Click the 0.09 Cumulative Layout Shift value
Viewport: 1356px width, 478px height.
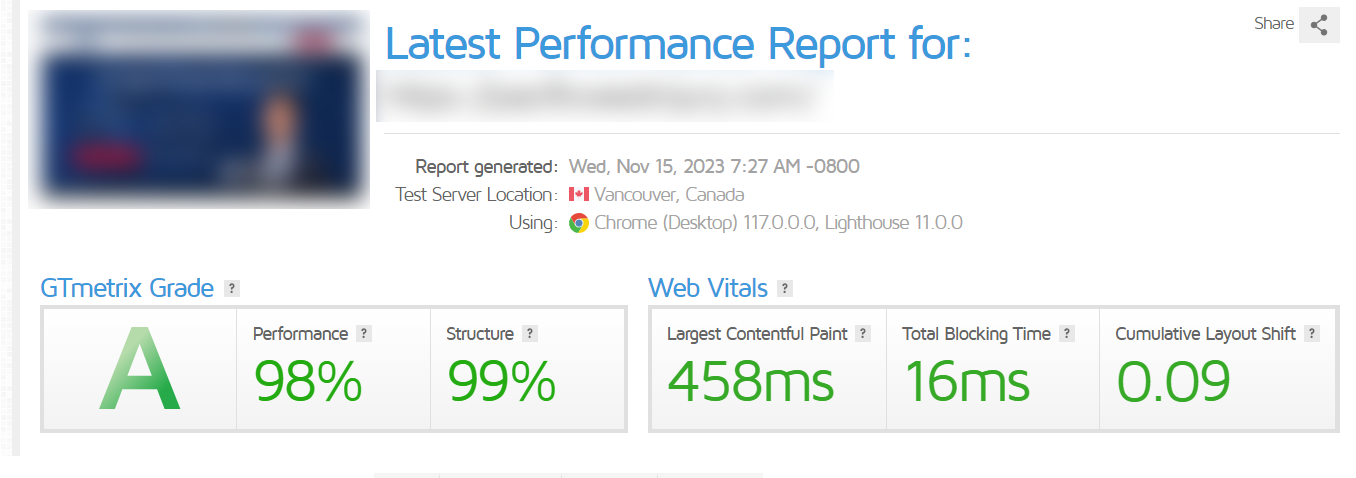tap(1172, 381)
